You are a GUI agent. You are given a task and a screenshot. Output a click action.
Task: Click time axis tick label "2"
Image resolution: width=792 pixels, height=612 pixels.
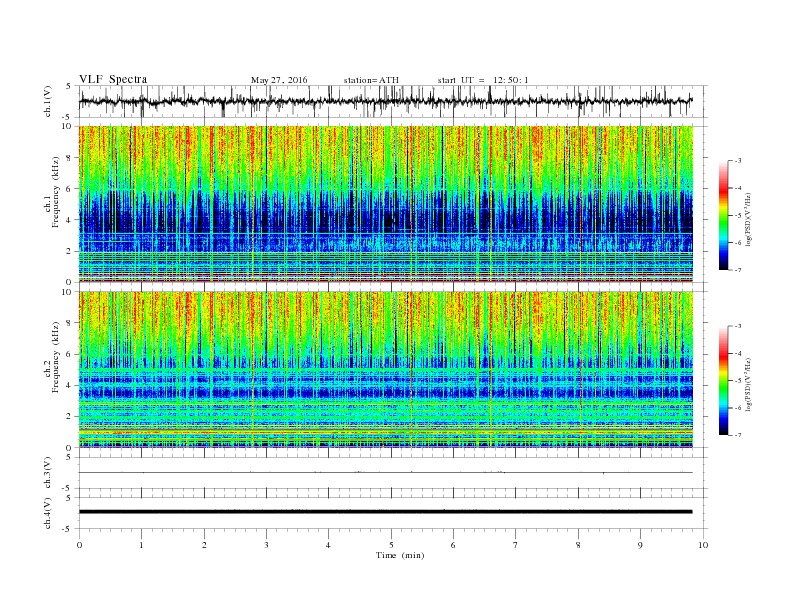point(204,545)
